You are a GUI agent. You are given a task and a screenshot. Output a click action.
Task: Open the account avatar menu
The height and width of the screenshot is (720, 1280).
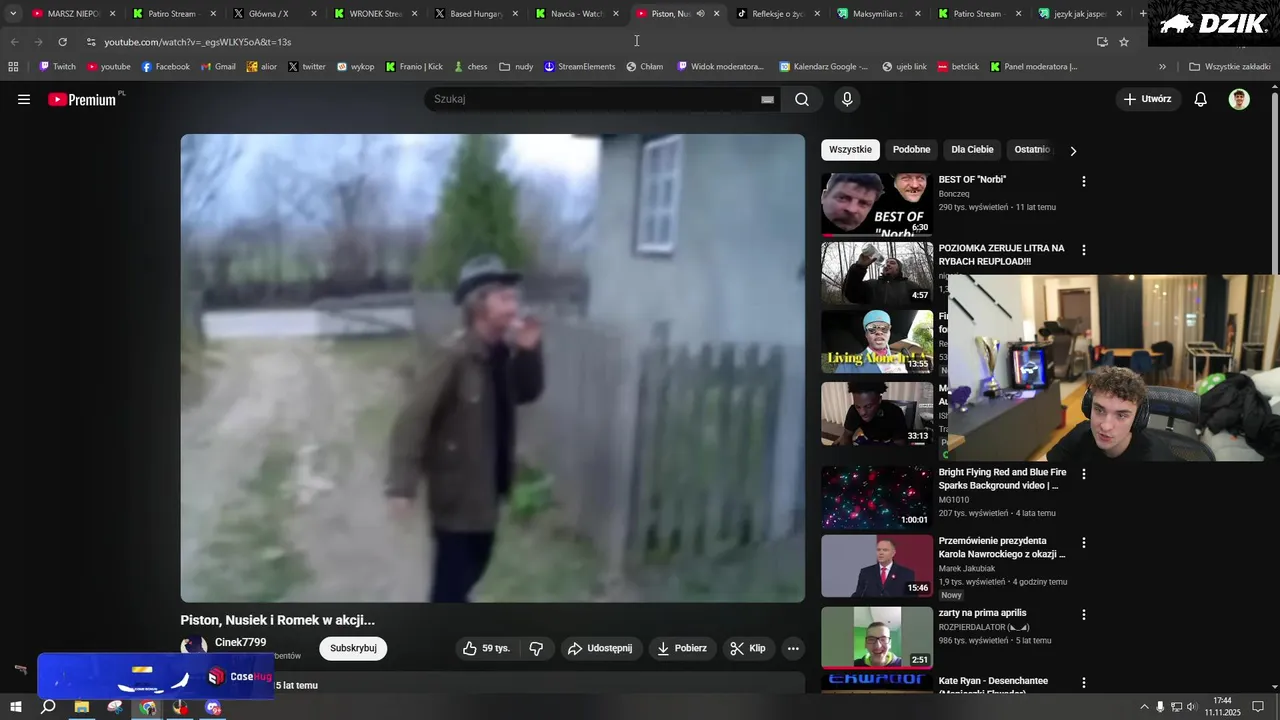click(1239, 99)
